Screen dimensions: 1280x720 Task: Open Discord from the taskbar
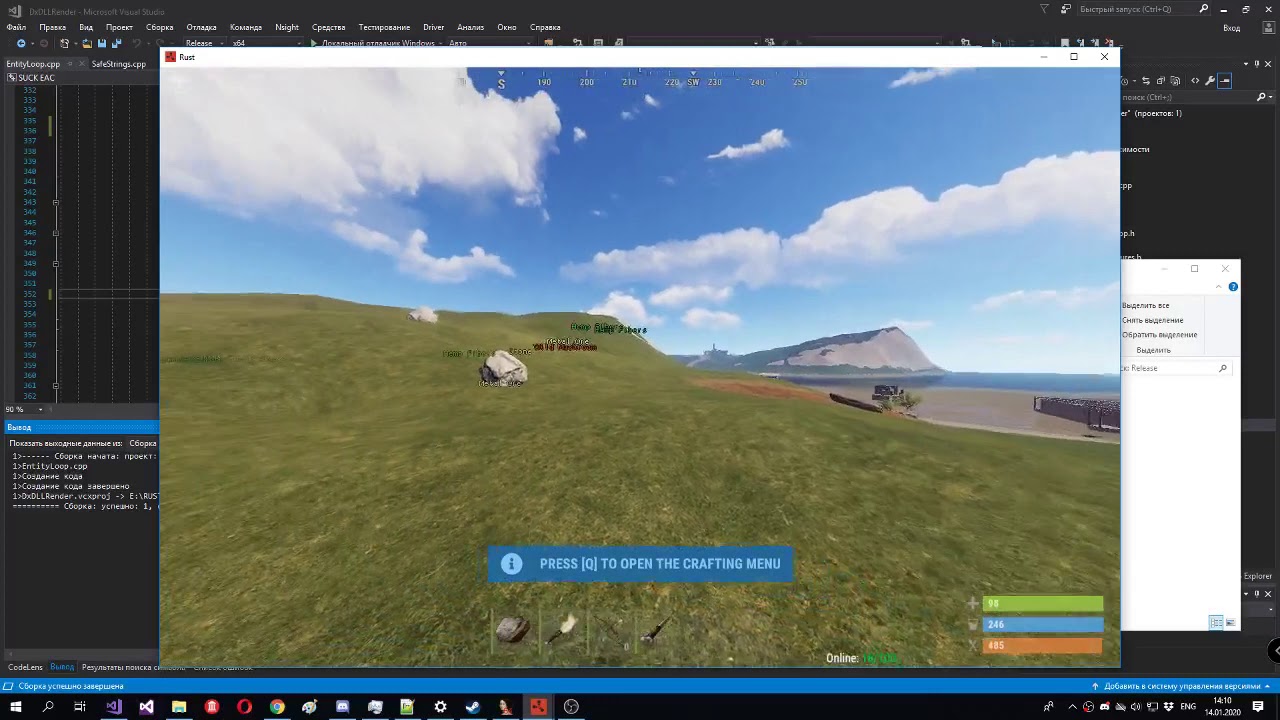(x=343, y=707)
